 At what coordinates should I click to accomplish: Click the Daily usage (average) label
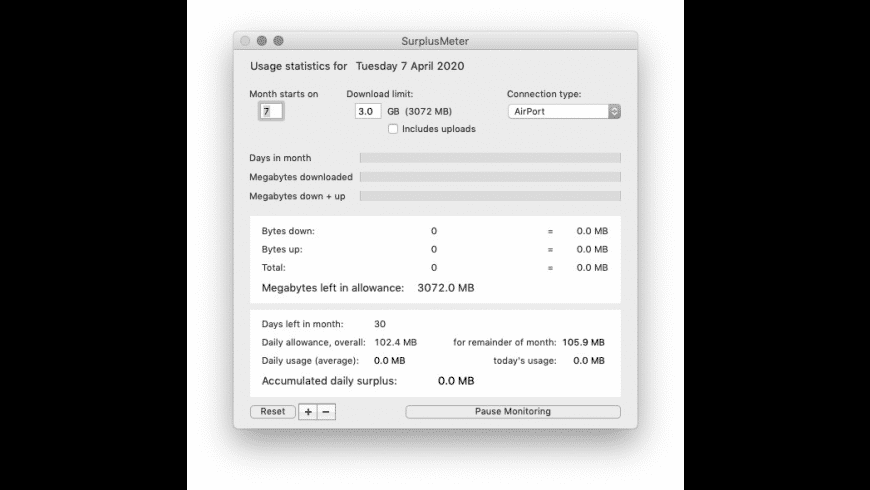310,361
